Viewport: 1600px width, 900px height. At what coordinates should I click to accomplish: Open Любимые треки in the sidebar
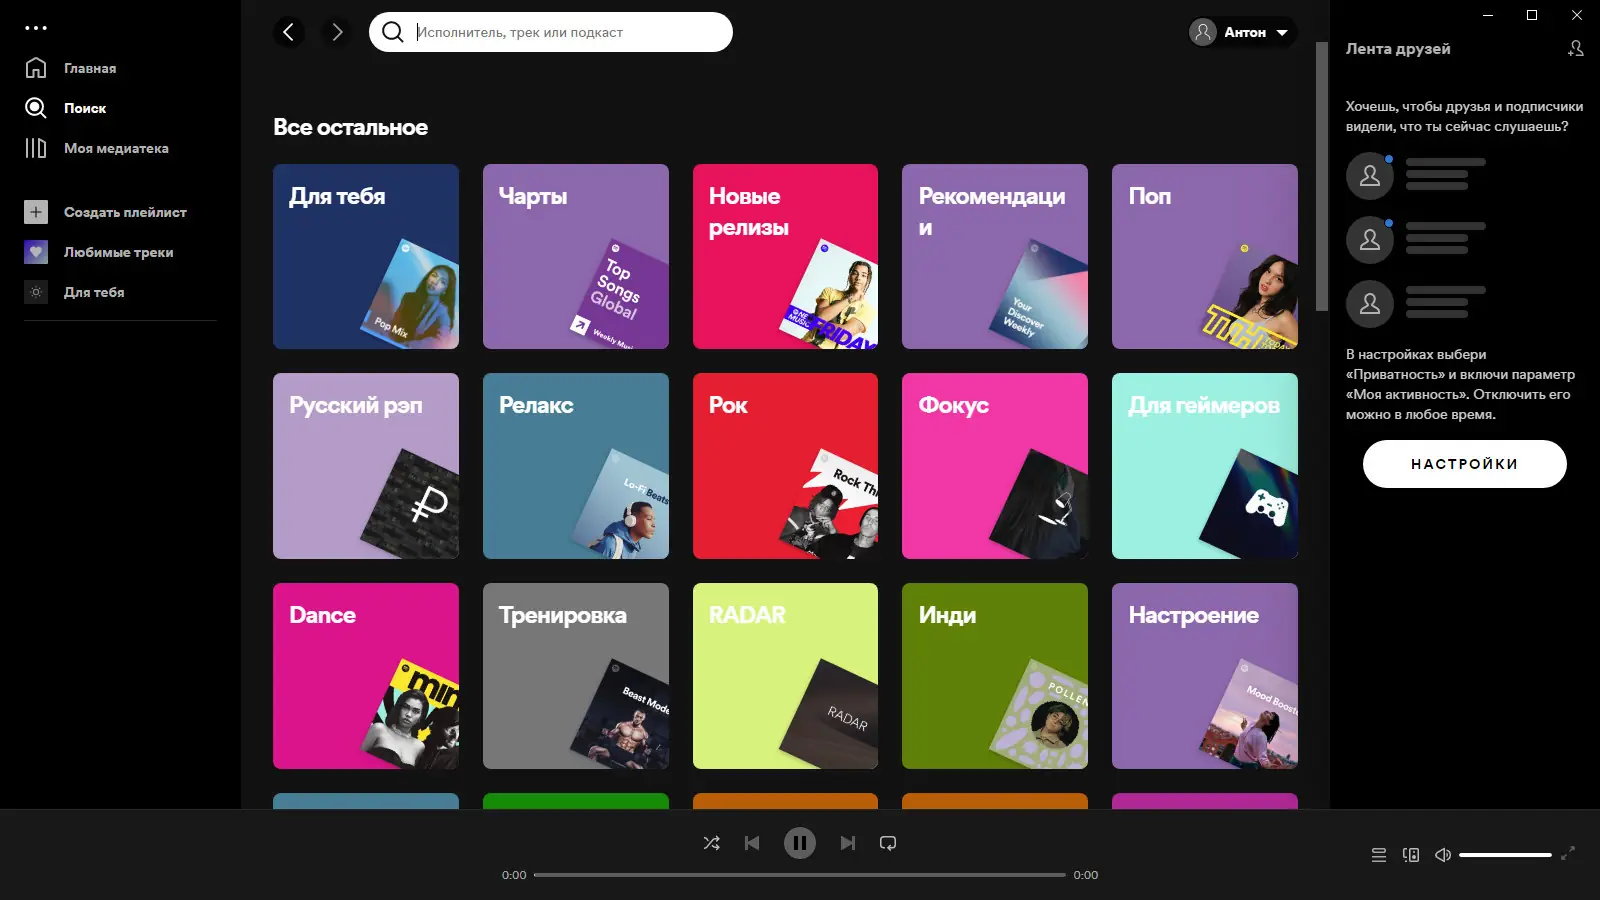click(x=119, y=252)
